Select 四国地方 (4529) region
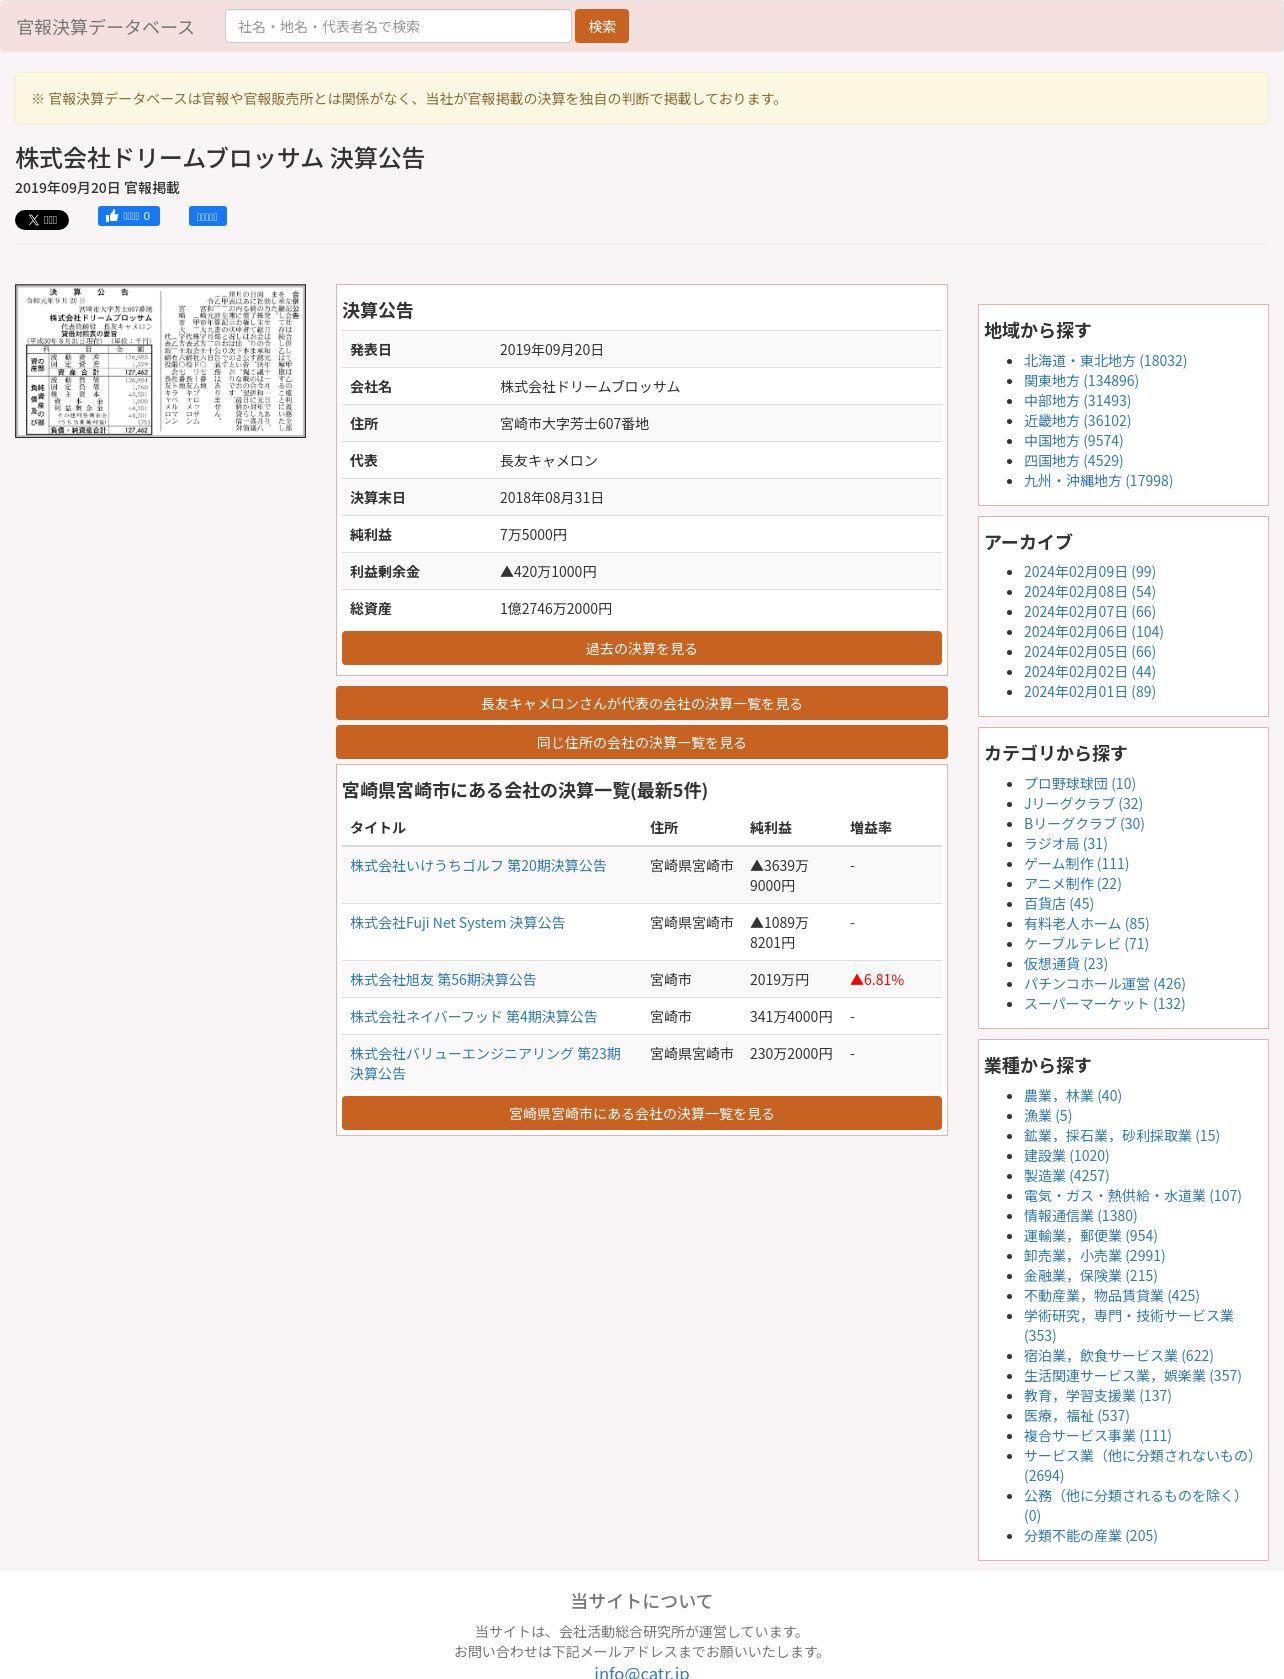The width and height of the screenshot is (1284, 1679). (1073, 461)
